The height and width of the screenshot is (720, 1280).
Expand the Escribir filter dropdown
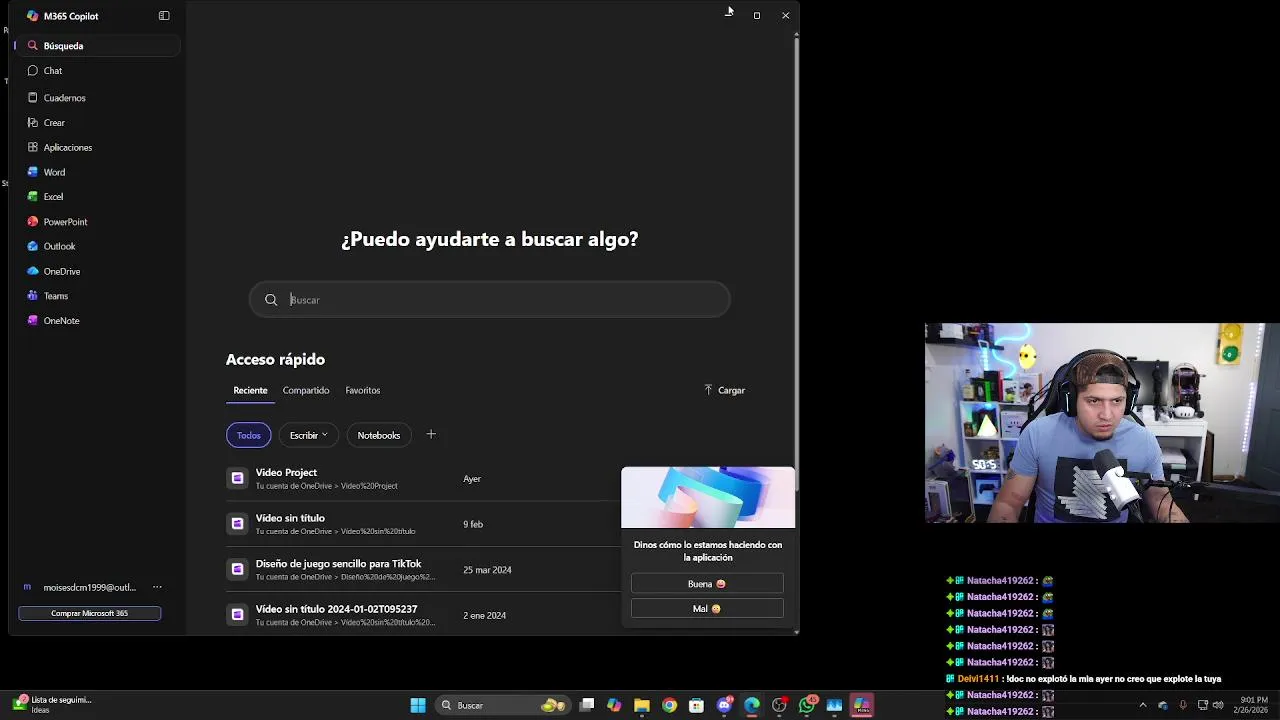pyautogui.click(x=308, y=435)
